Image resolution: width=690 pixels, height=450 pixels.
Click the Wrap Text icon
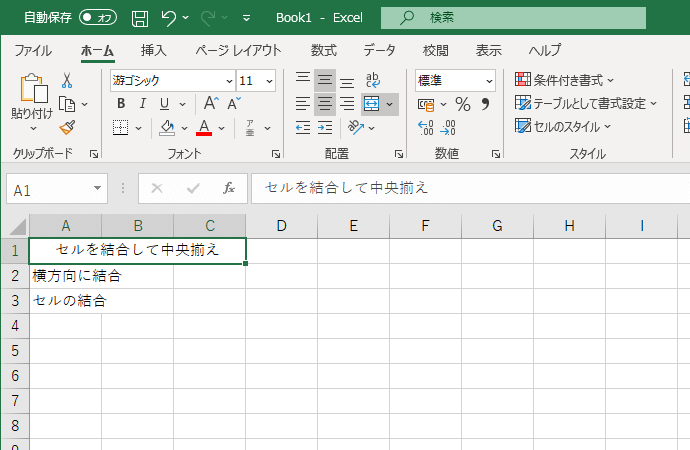[x=372, y=81]
